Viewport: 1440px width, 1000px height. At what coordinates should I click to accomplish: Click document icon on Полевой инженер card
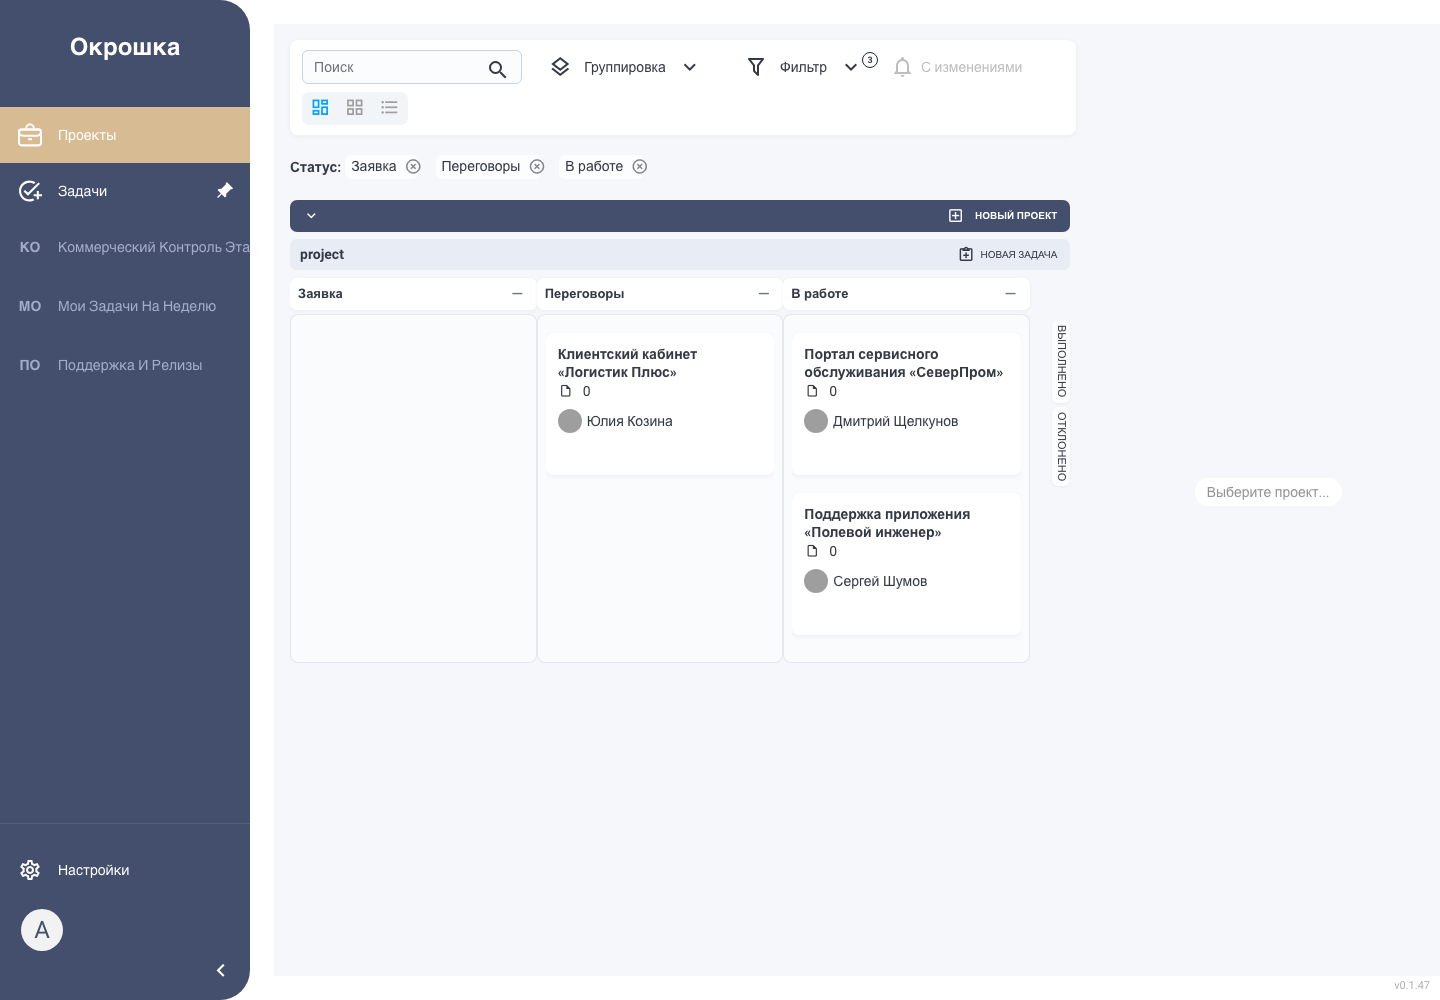pos(812,551)
